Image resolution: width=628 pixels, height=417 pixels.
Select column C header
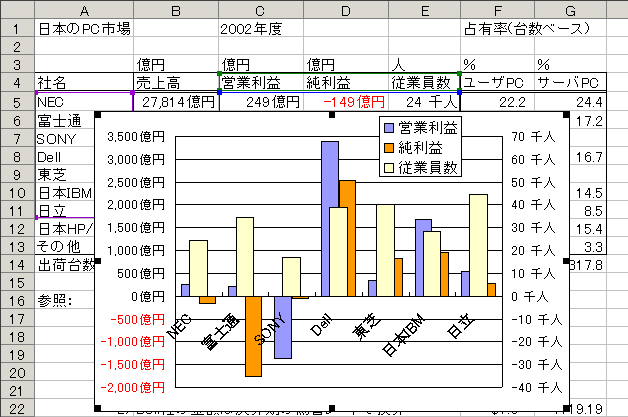pos(261,9)
